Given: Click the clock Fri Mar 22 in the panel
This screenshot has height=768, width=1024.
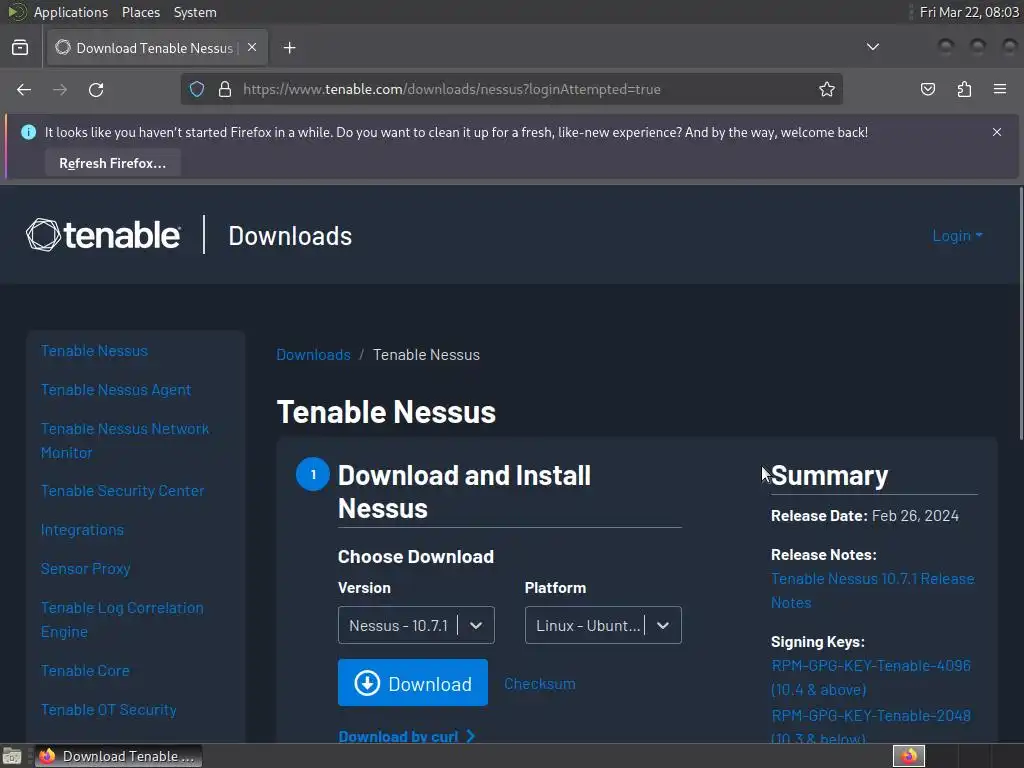Looking at the screenshot, I should (968, 12).
